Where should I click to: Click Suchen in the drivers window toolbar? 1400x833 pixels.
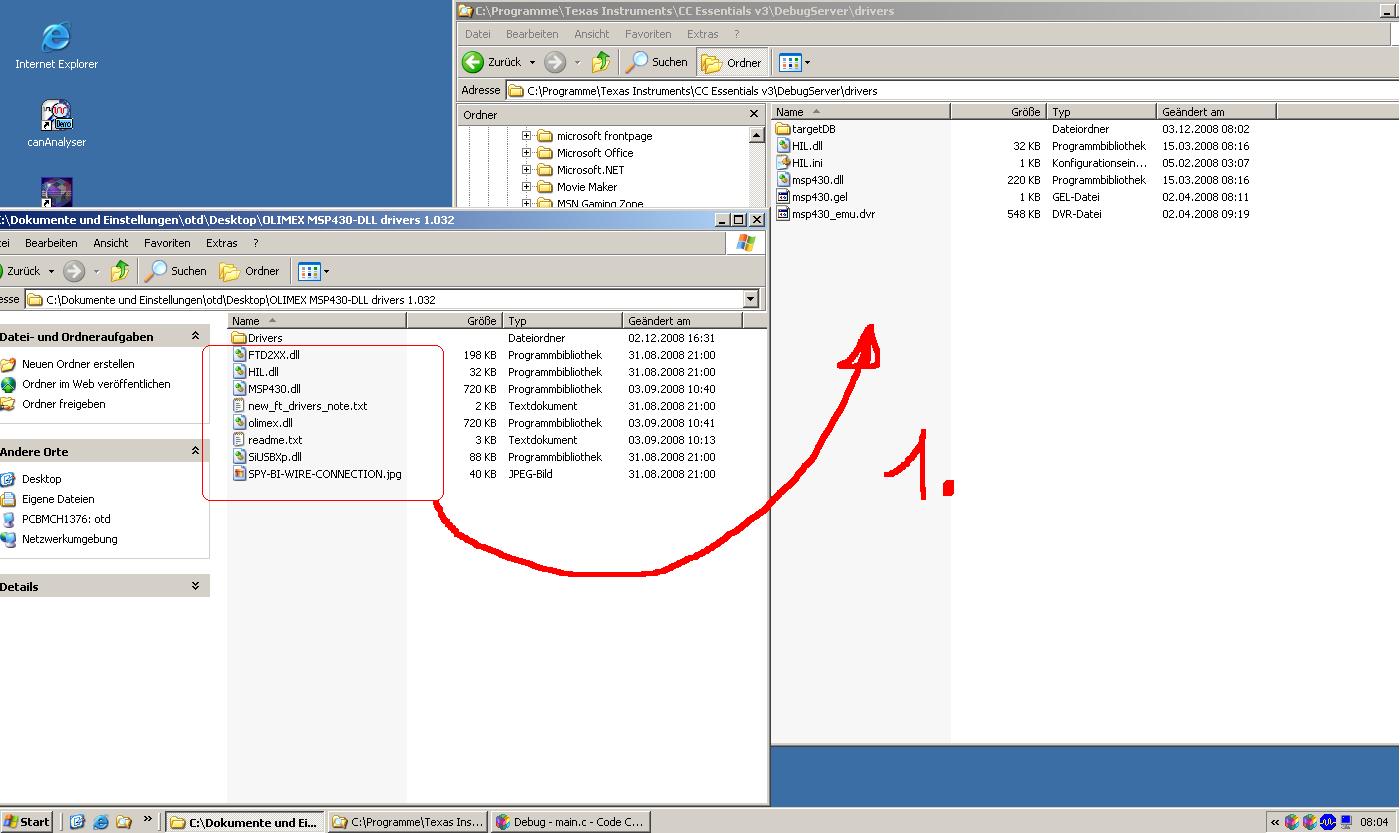click(x=657, y=62)
